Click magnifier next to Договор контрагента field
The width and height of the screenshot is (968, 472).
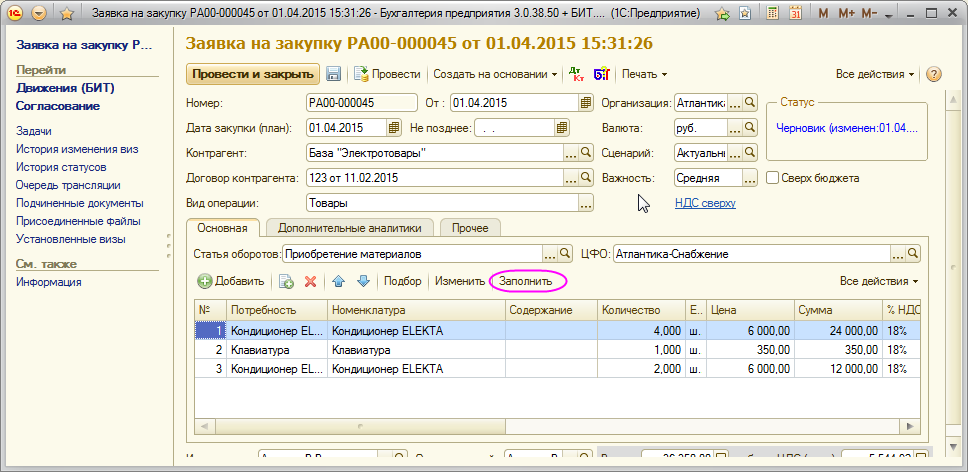pyautogui.click(x=586, y=178)
